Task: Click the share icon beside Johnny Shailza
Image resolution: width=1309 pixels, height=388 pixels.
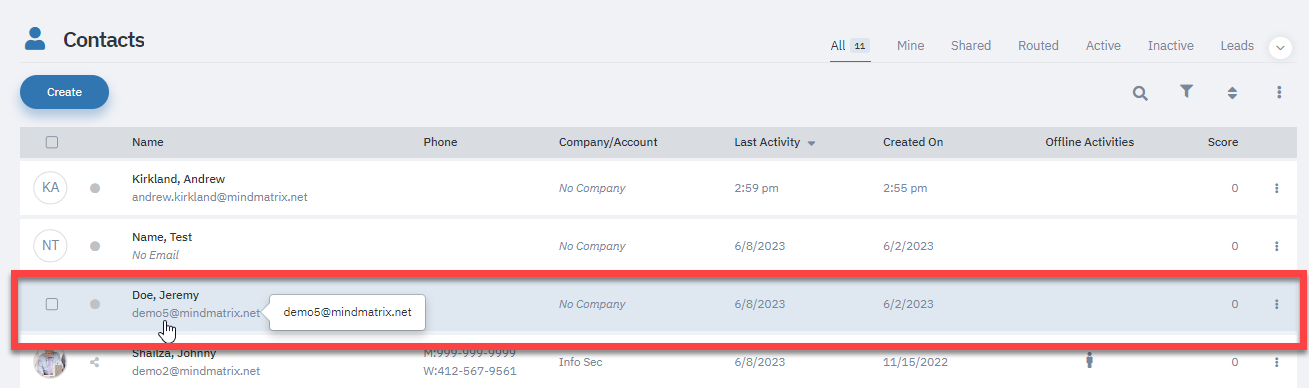Action: pos(95,362)
